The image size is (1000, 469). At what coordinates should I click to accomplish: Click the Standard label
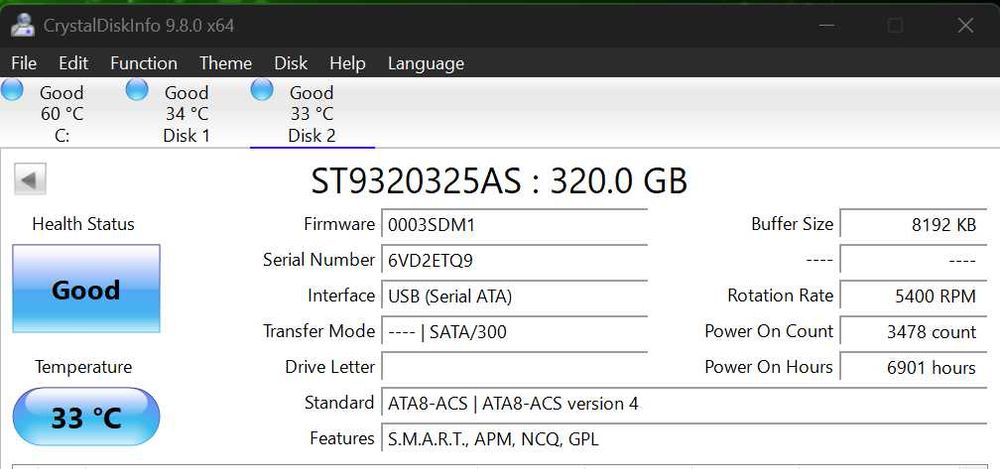pyautogui.click(x=339, y=403)
